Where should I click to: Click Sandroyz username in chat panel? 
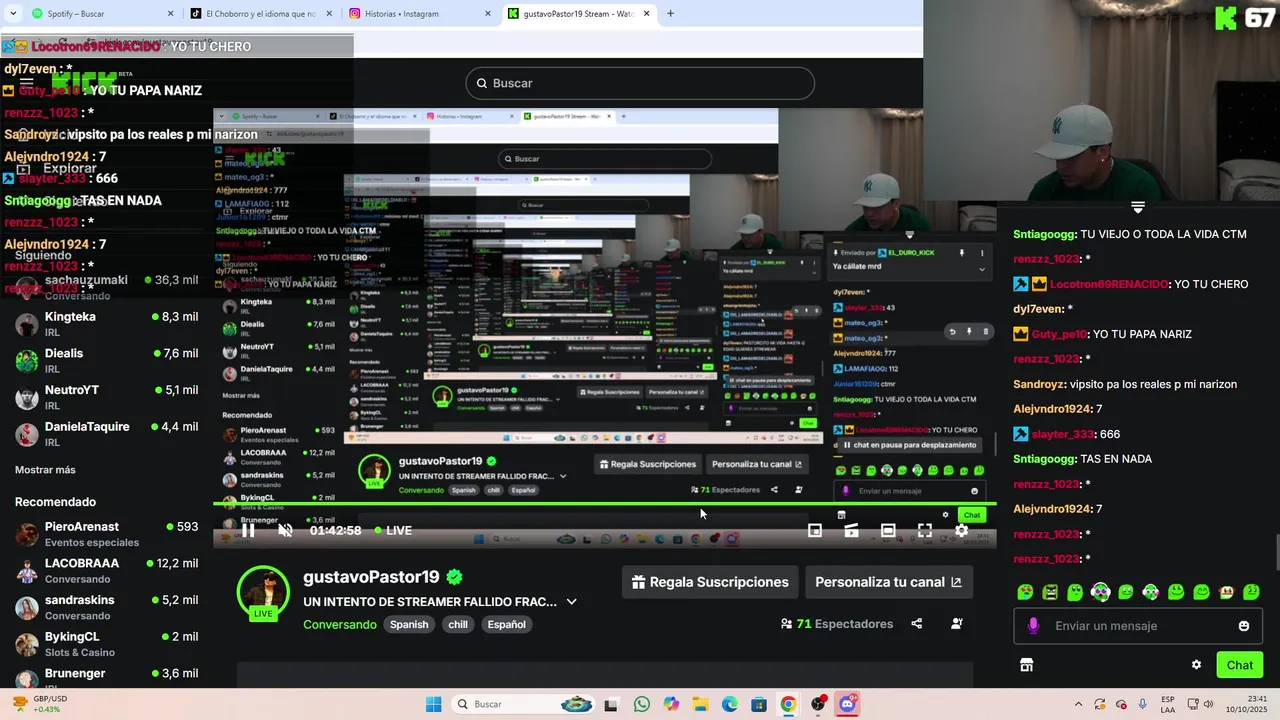click(x=1038, y=384)
